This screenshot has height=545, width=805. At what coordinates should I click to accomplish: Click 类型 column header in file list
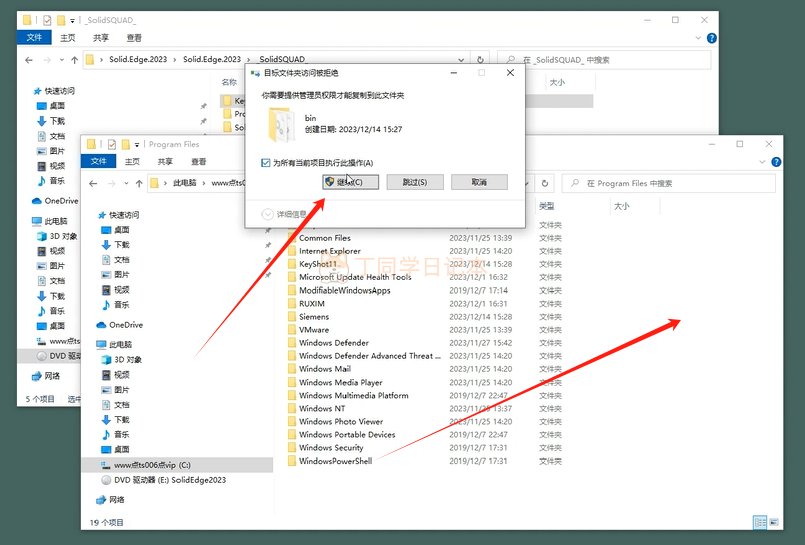tap(547, 206)
